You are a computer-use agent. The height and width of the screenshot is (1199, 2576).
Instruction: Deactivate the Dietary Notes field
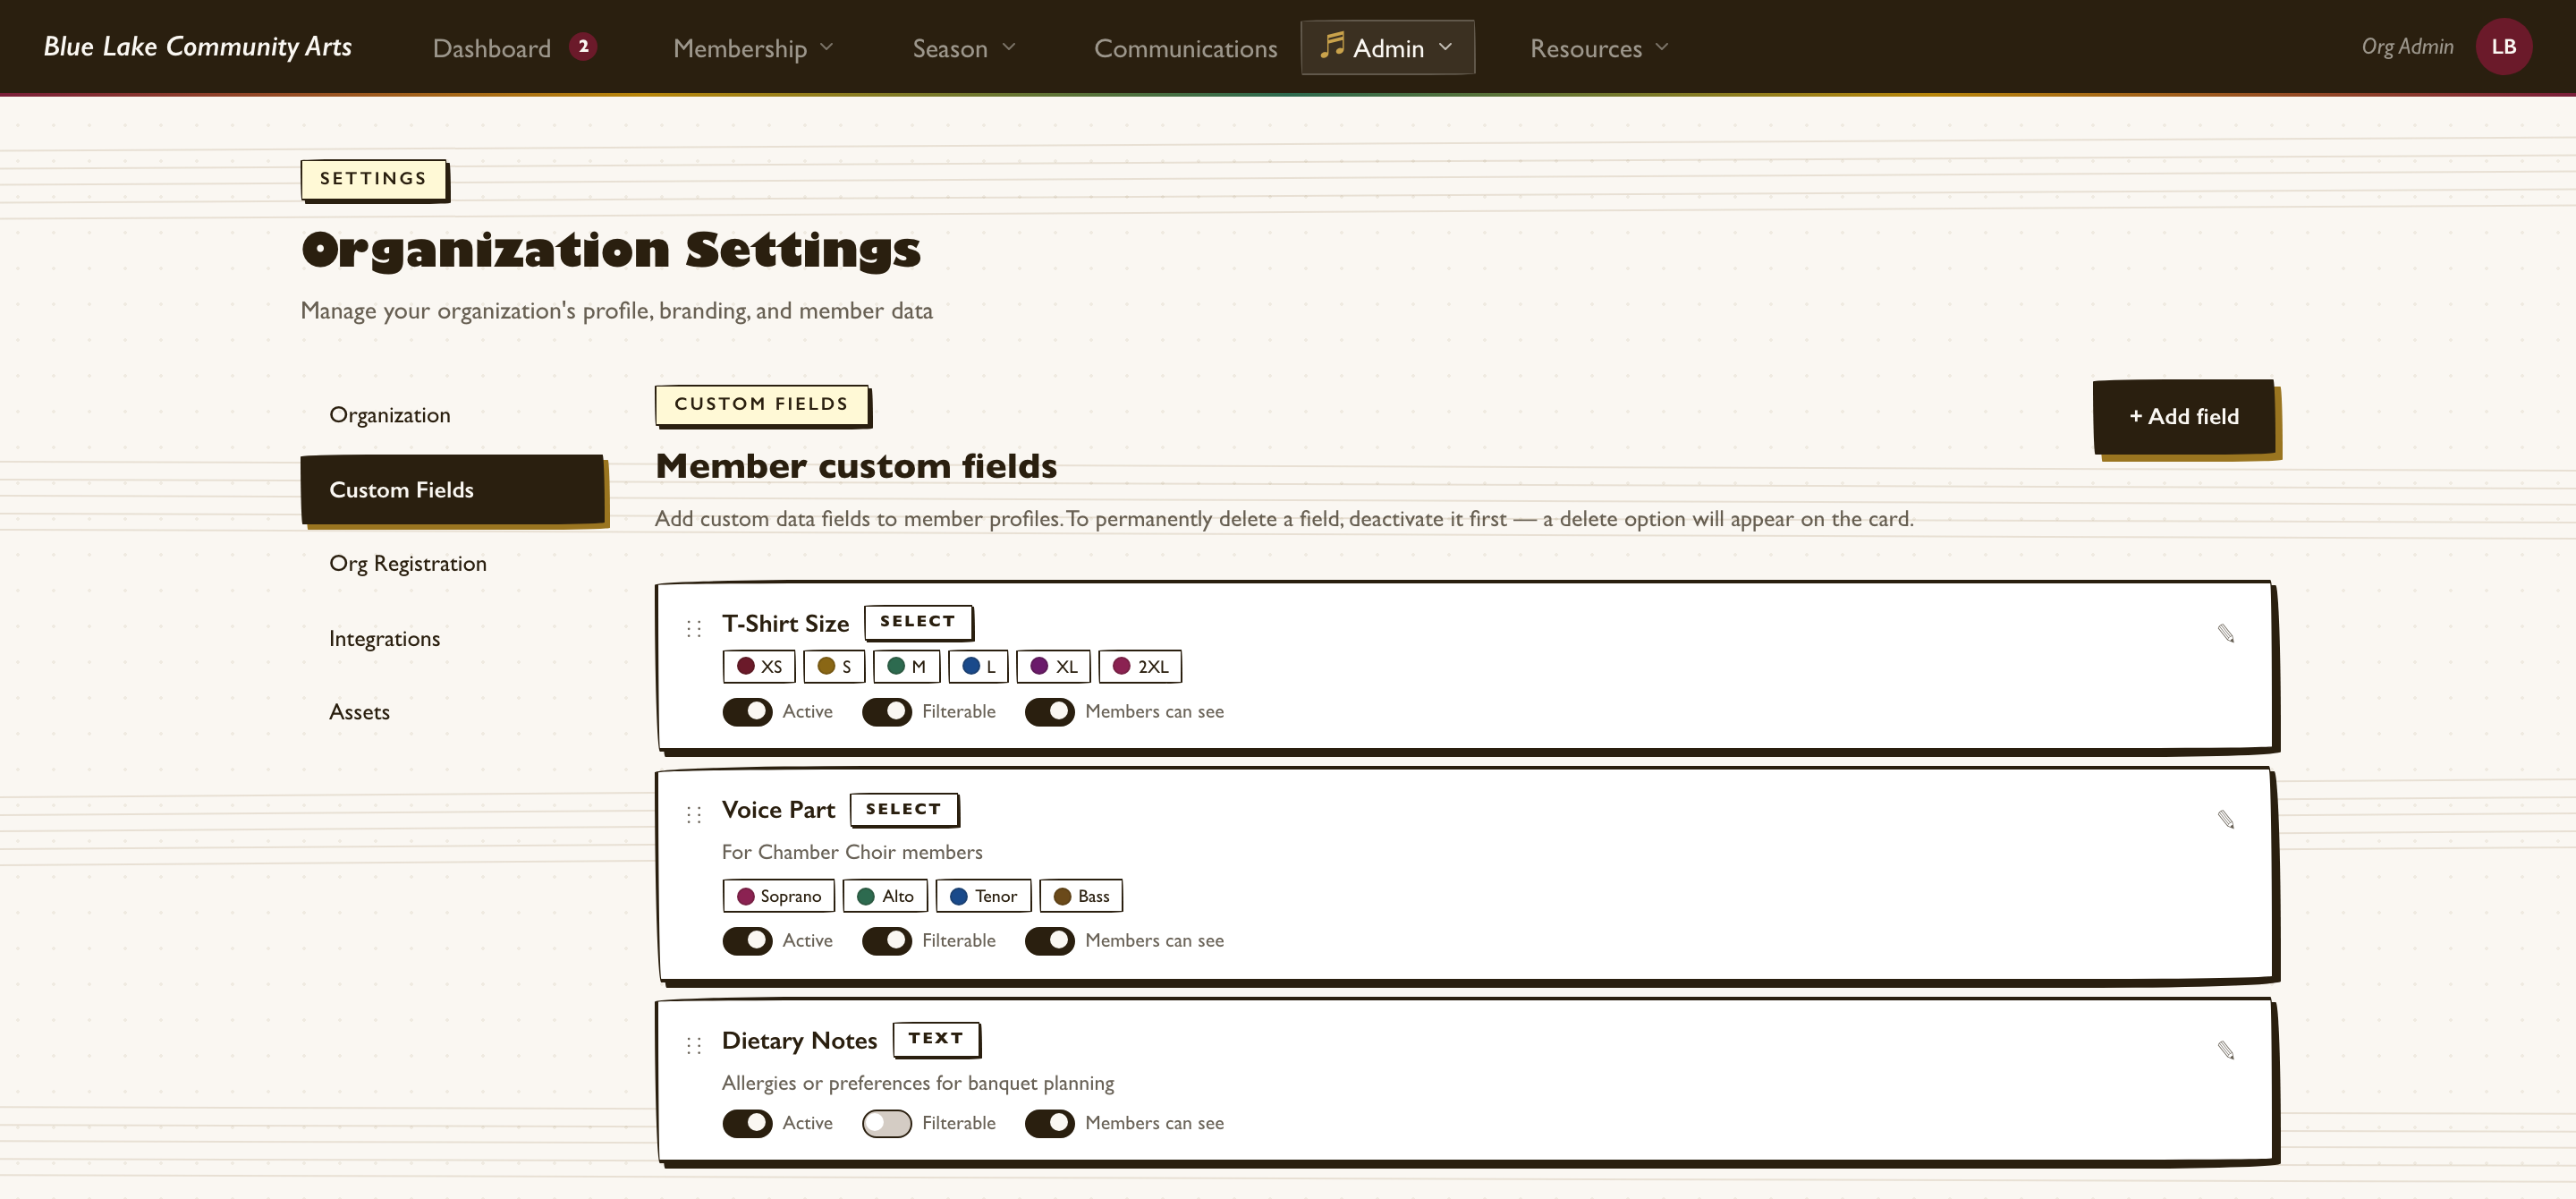(747, 1124)
